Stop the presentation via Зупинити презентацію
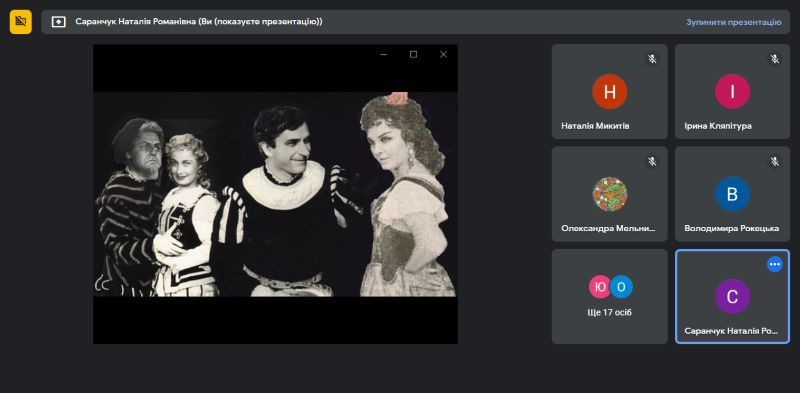Viewport: 800px width, 393px height. [733, 22]
